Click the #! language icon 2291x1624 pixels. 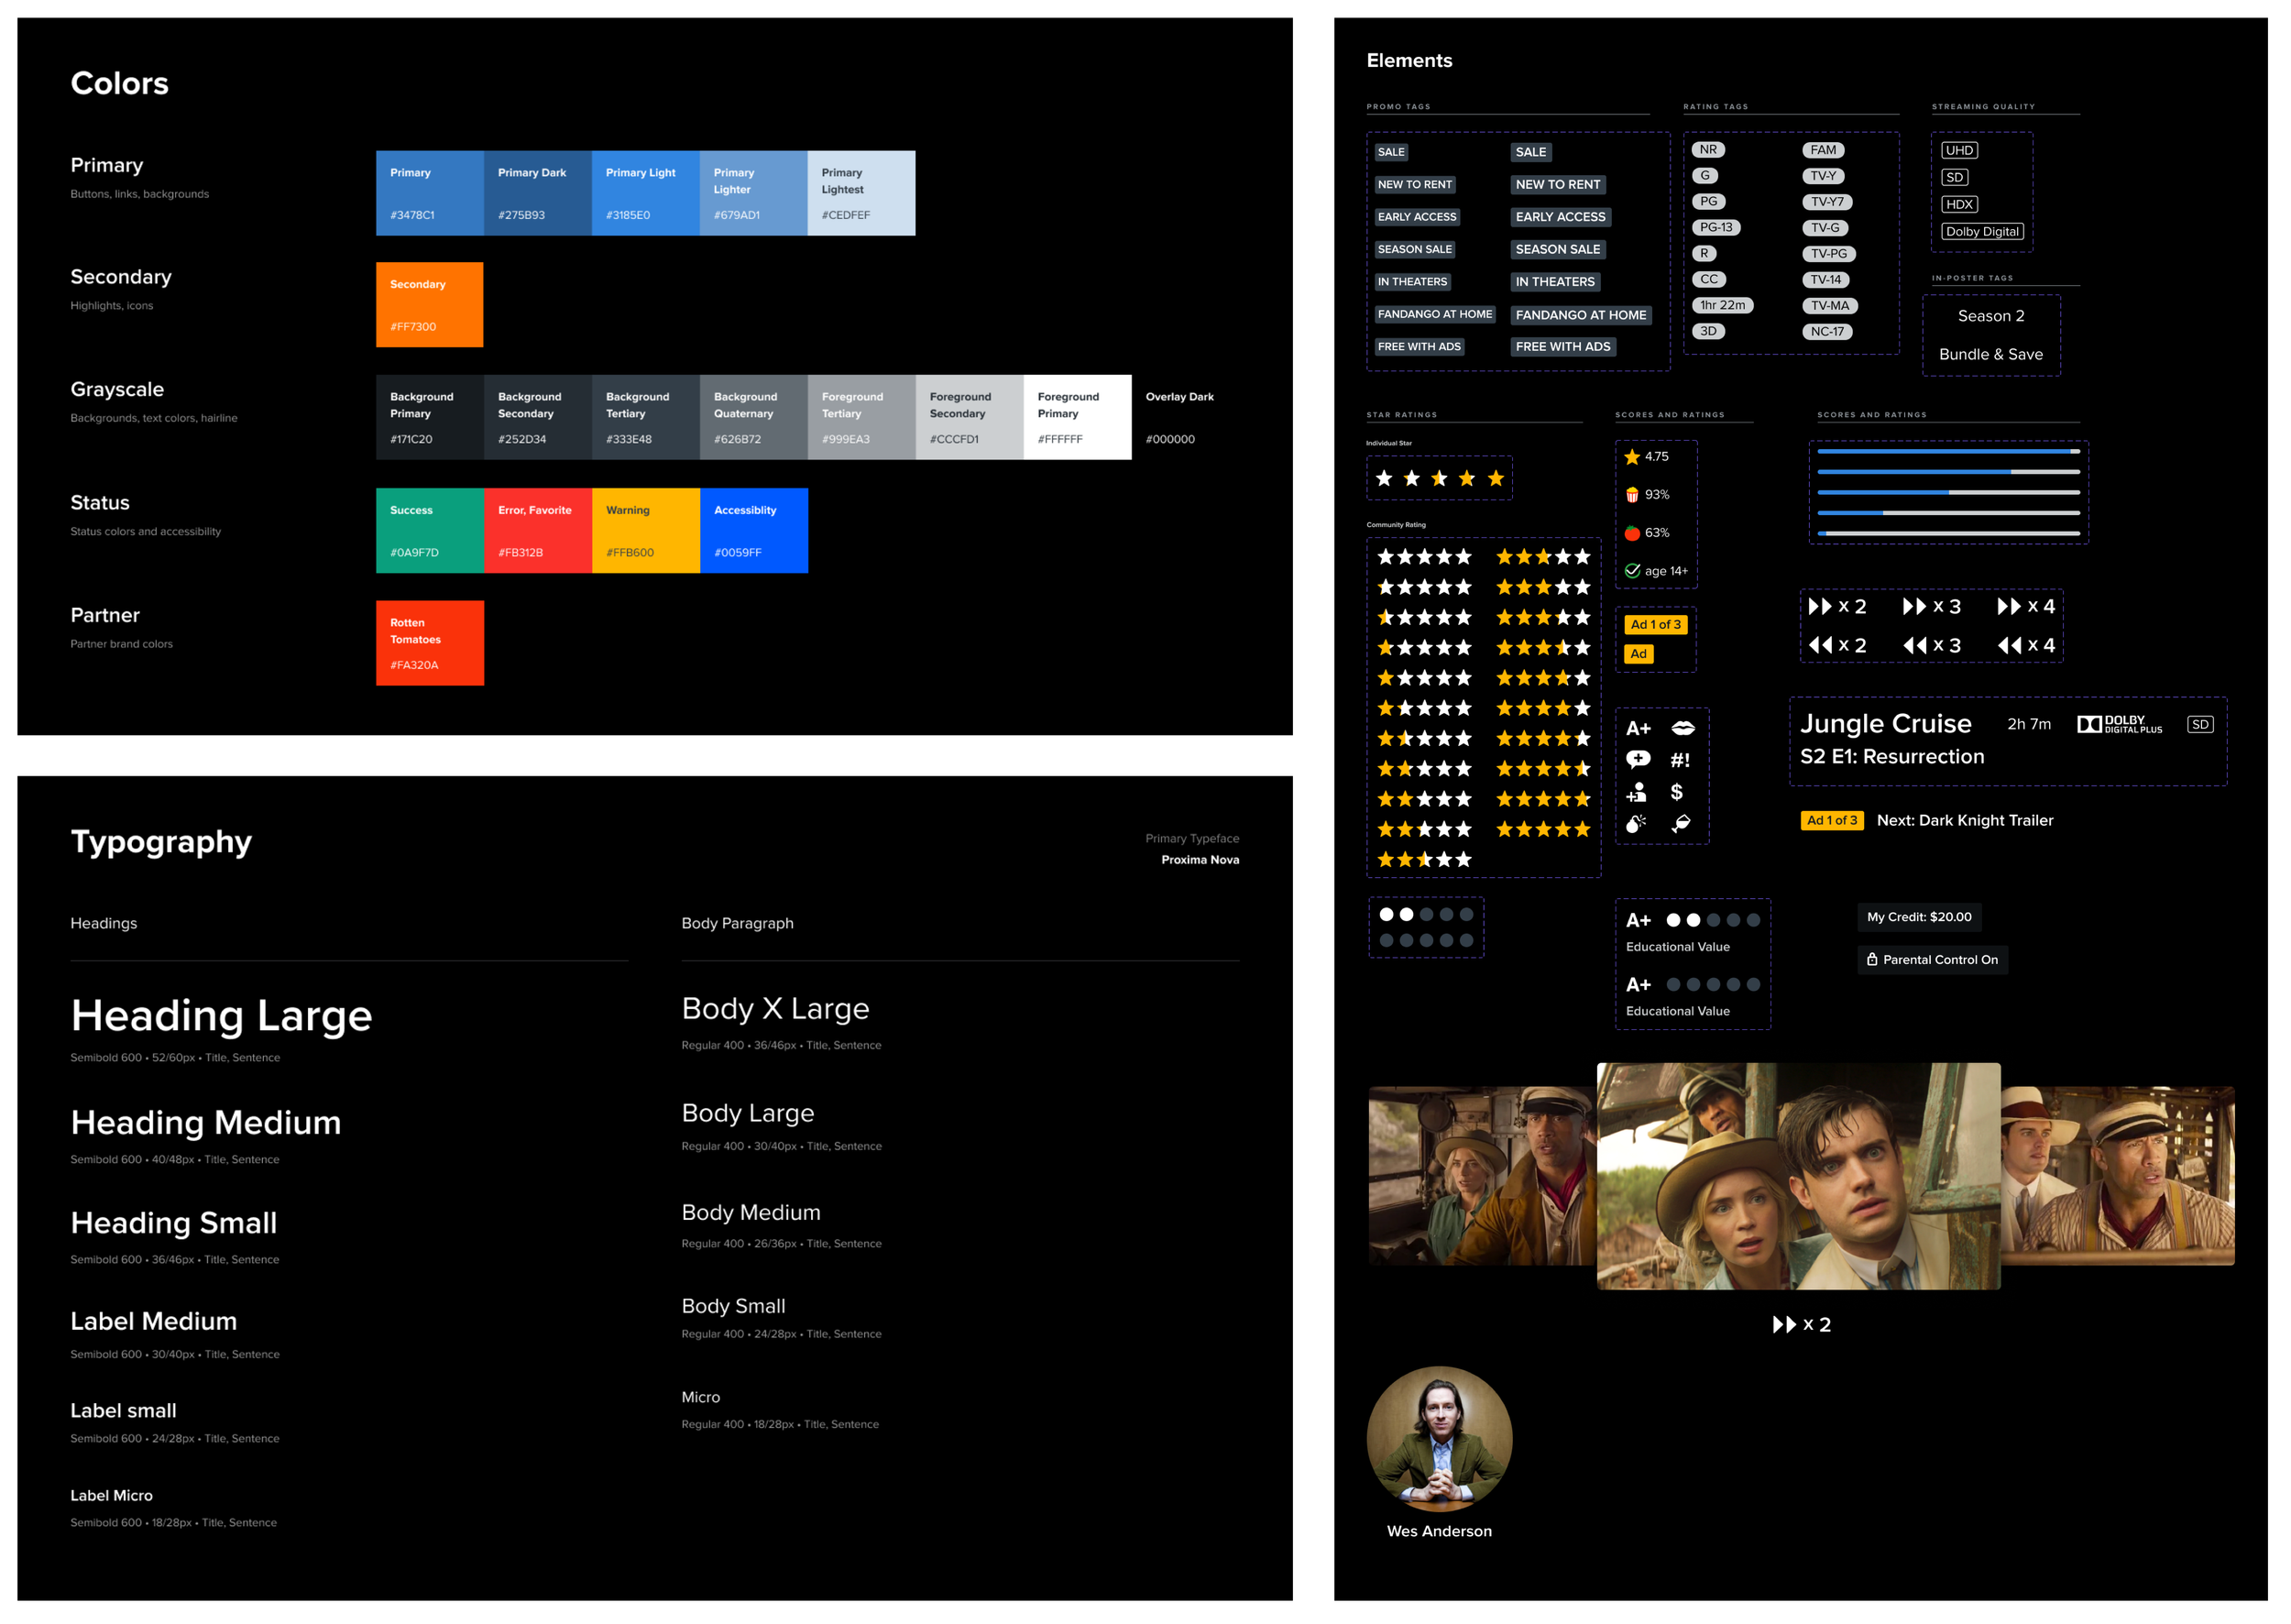1681,761
